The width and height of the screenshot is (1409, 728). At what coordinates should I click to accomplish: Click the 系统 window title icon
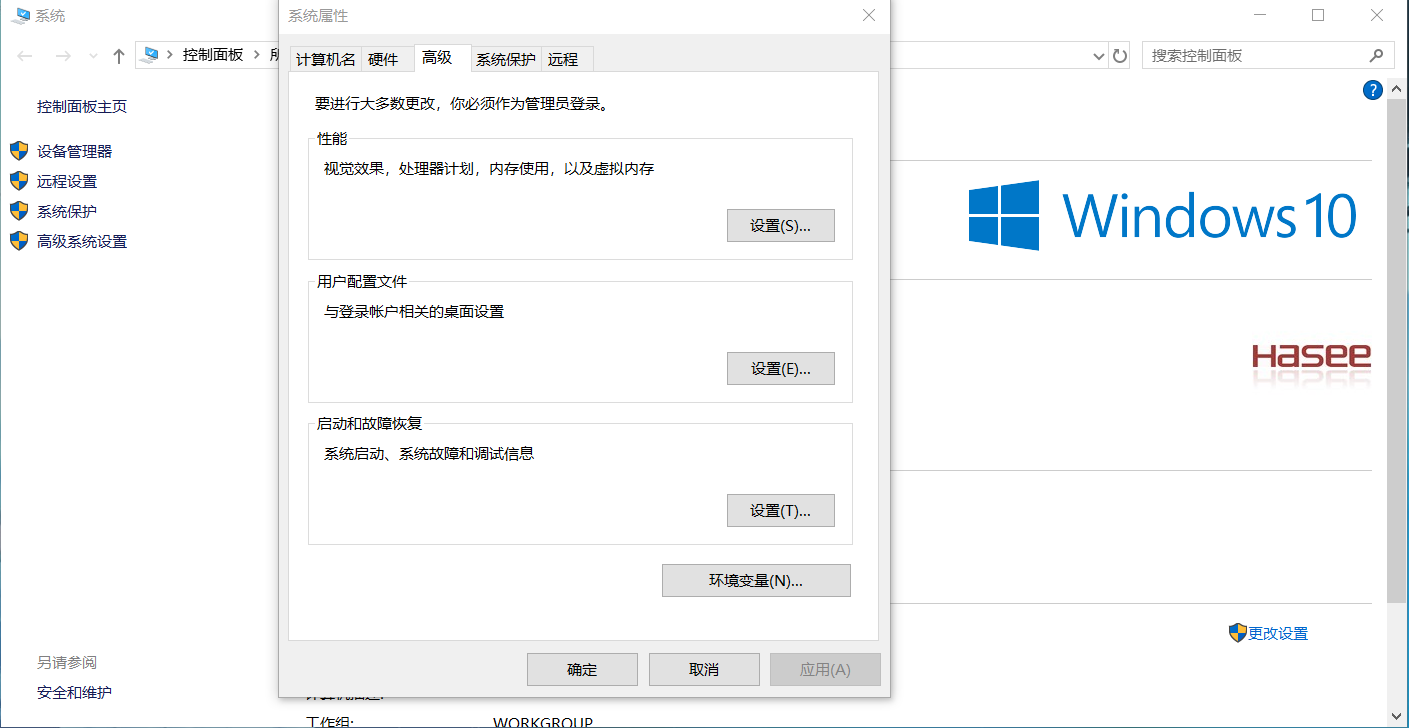coord(19,15)
